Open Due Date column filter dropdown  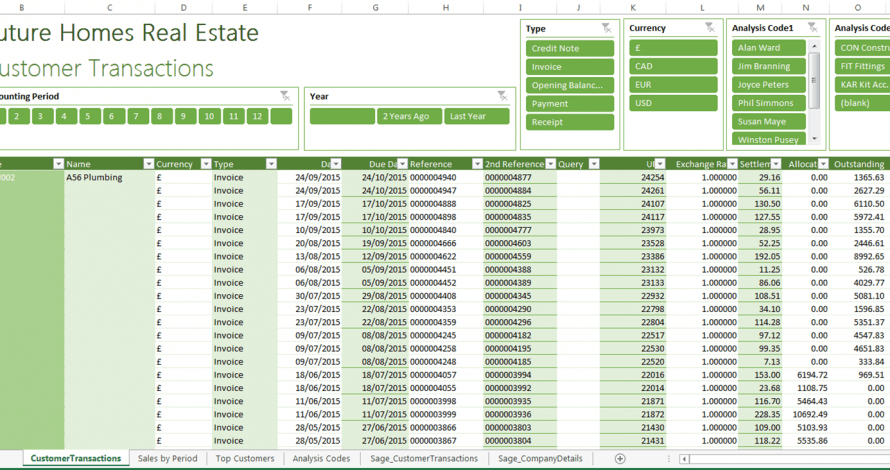[402, 164]
